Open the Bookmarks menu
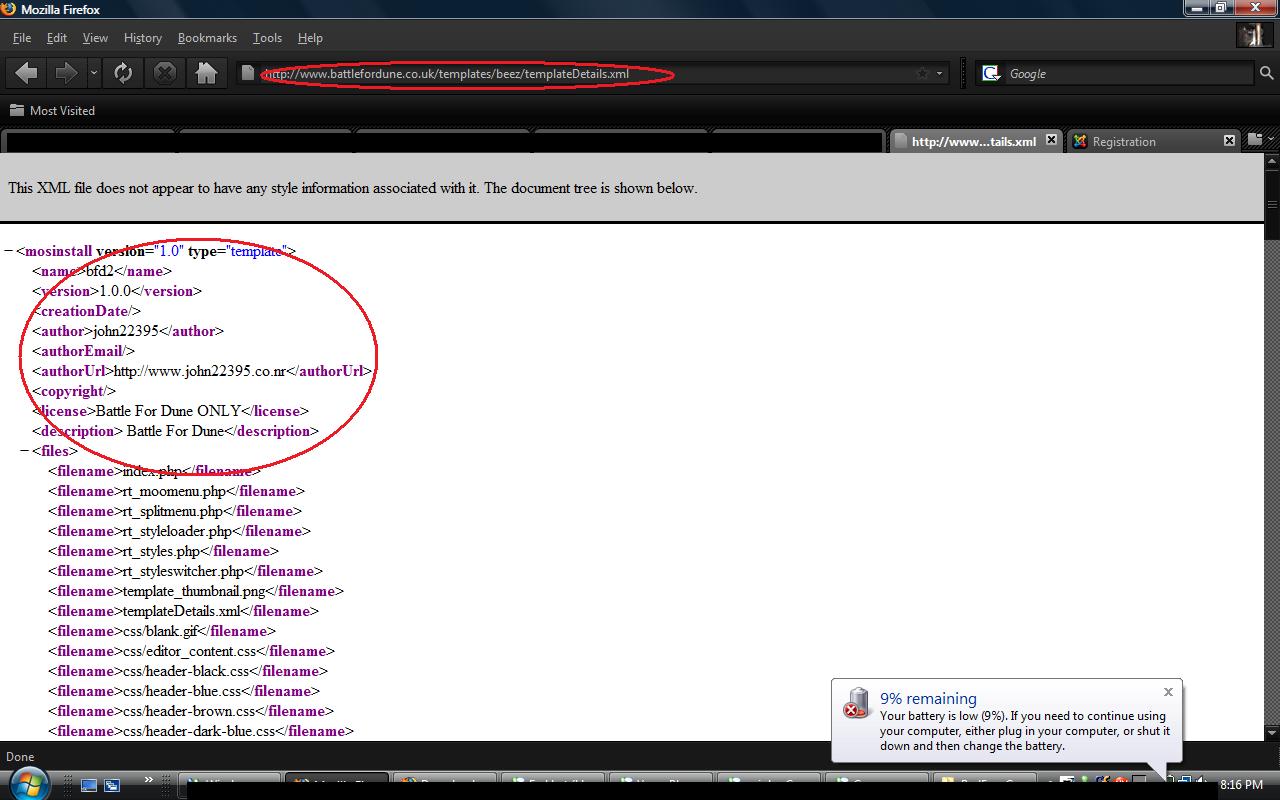This screenshot has height=800, width=1280. [x=207, y=38]
